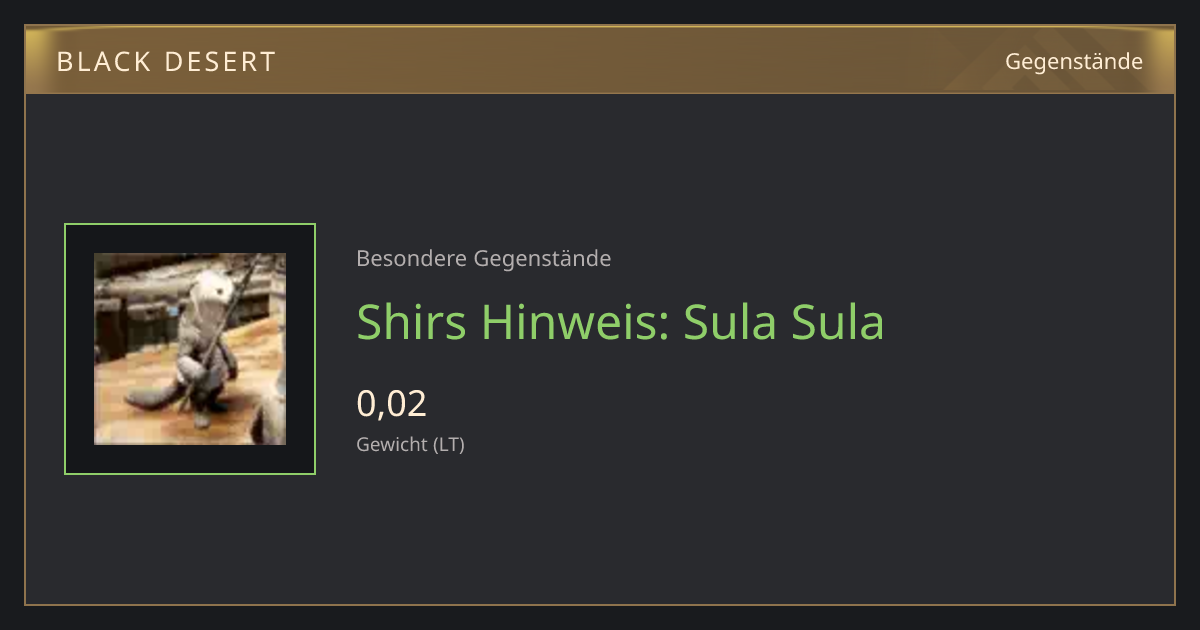Click the Gewicht (LT) label
The width and height of the screenshot is (1200, 630).
tap(411, 445)
